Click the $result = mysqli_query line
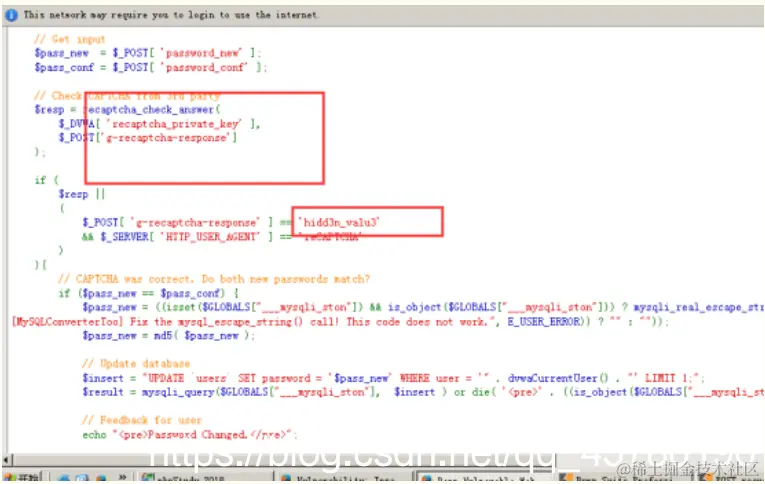The image size is (765, 484). [423, 392]
